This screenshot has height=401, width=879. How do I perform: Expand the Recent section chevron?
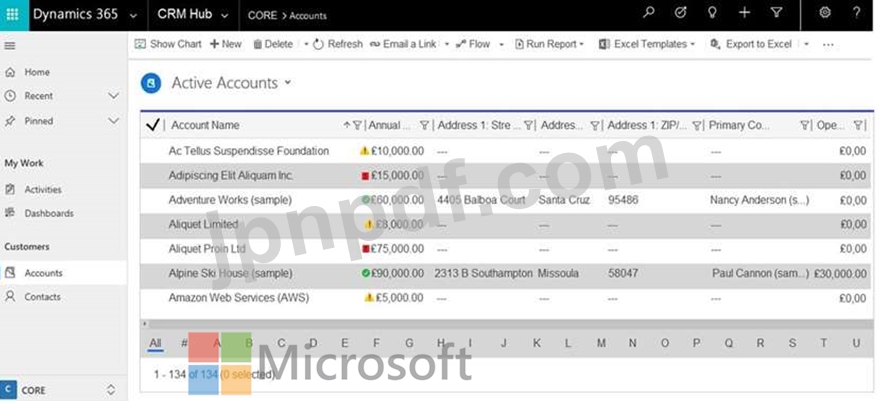pyautogui.click(x=113, y=96)
